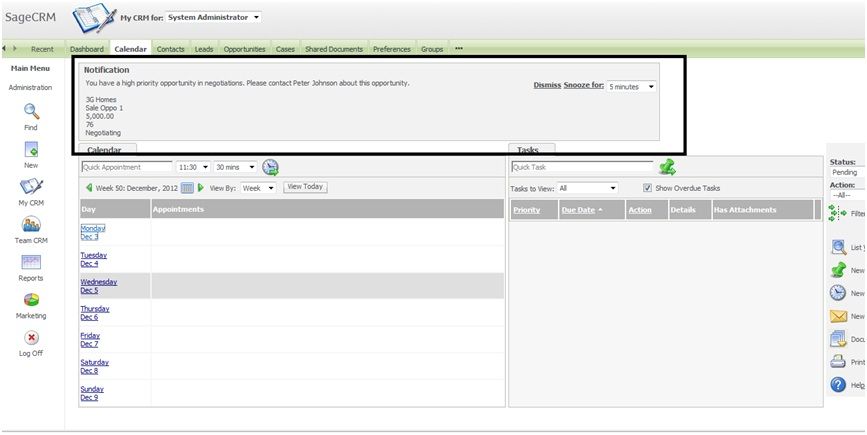Click the New record icon

[x=31, y=149]
